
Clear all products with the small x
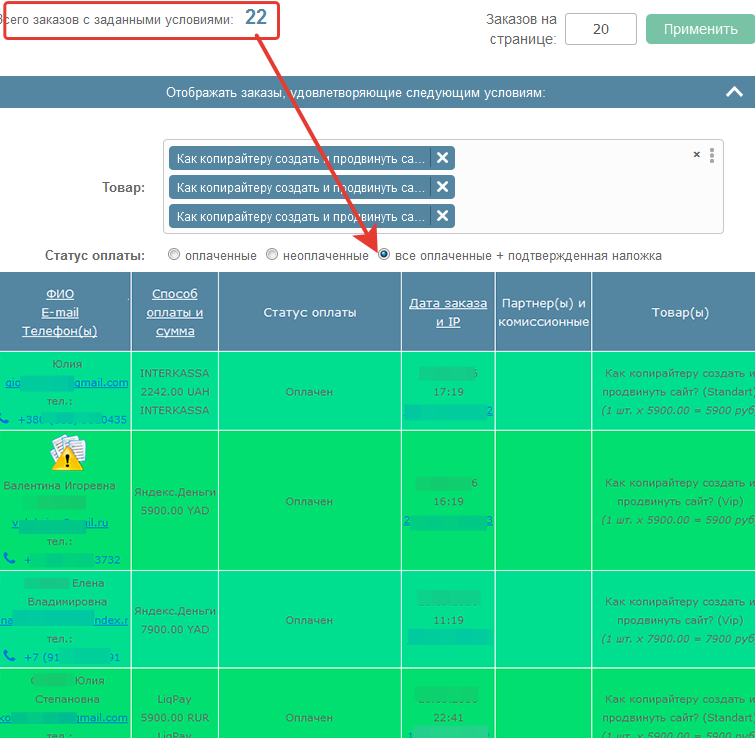pyautogui.click(x=697, y=155)
